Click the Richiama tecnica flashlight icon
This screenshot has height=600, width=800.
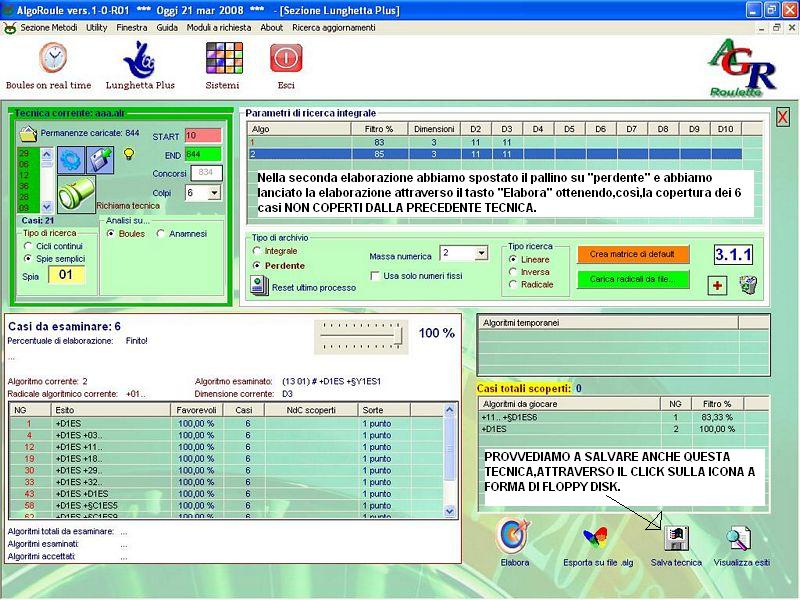click(x=77, y=194)
